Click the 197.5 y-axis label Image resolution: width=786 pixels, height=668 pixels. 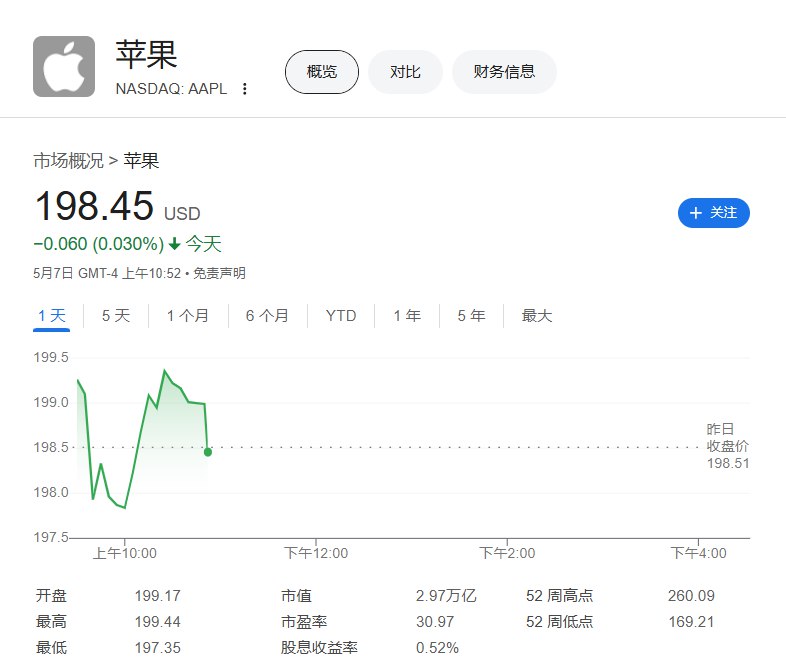coord(51,537)
